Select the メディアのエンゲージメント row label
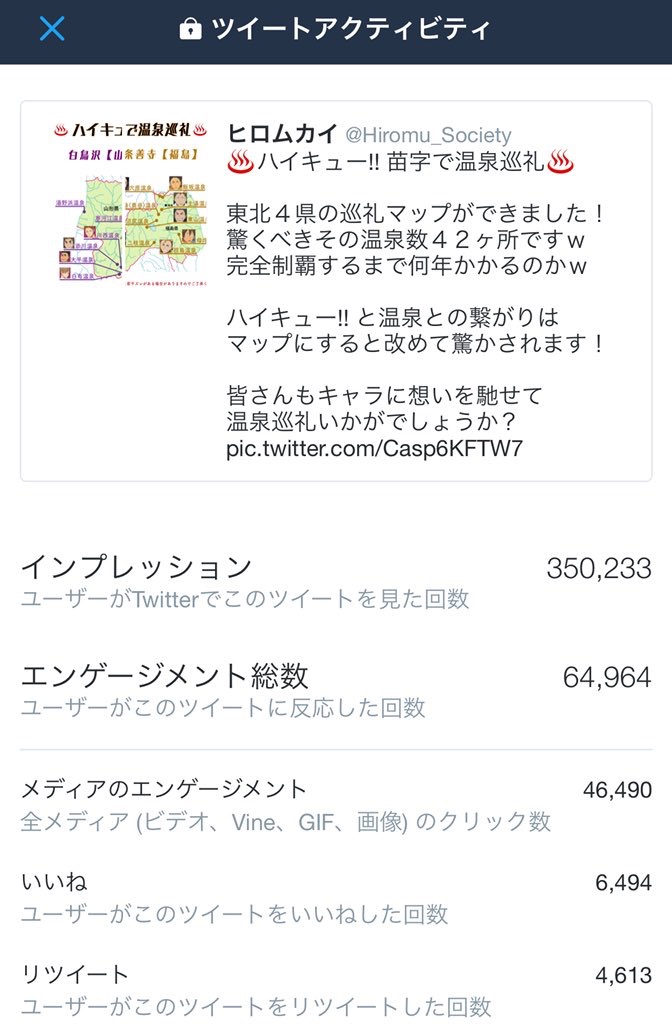This screenshot has width=672, height=1024. pyautogui.click(x=164, y=790)
